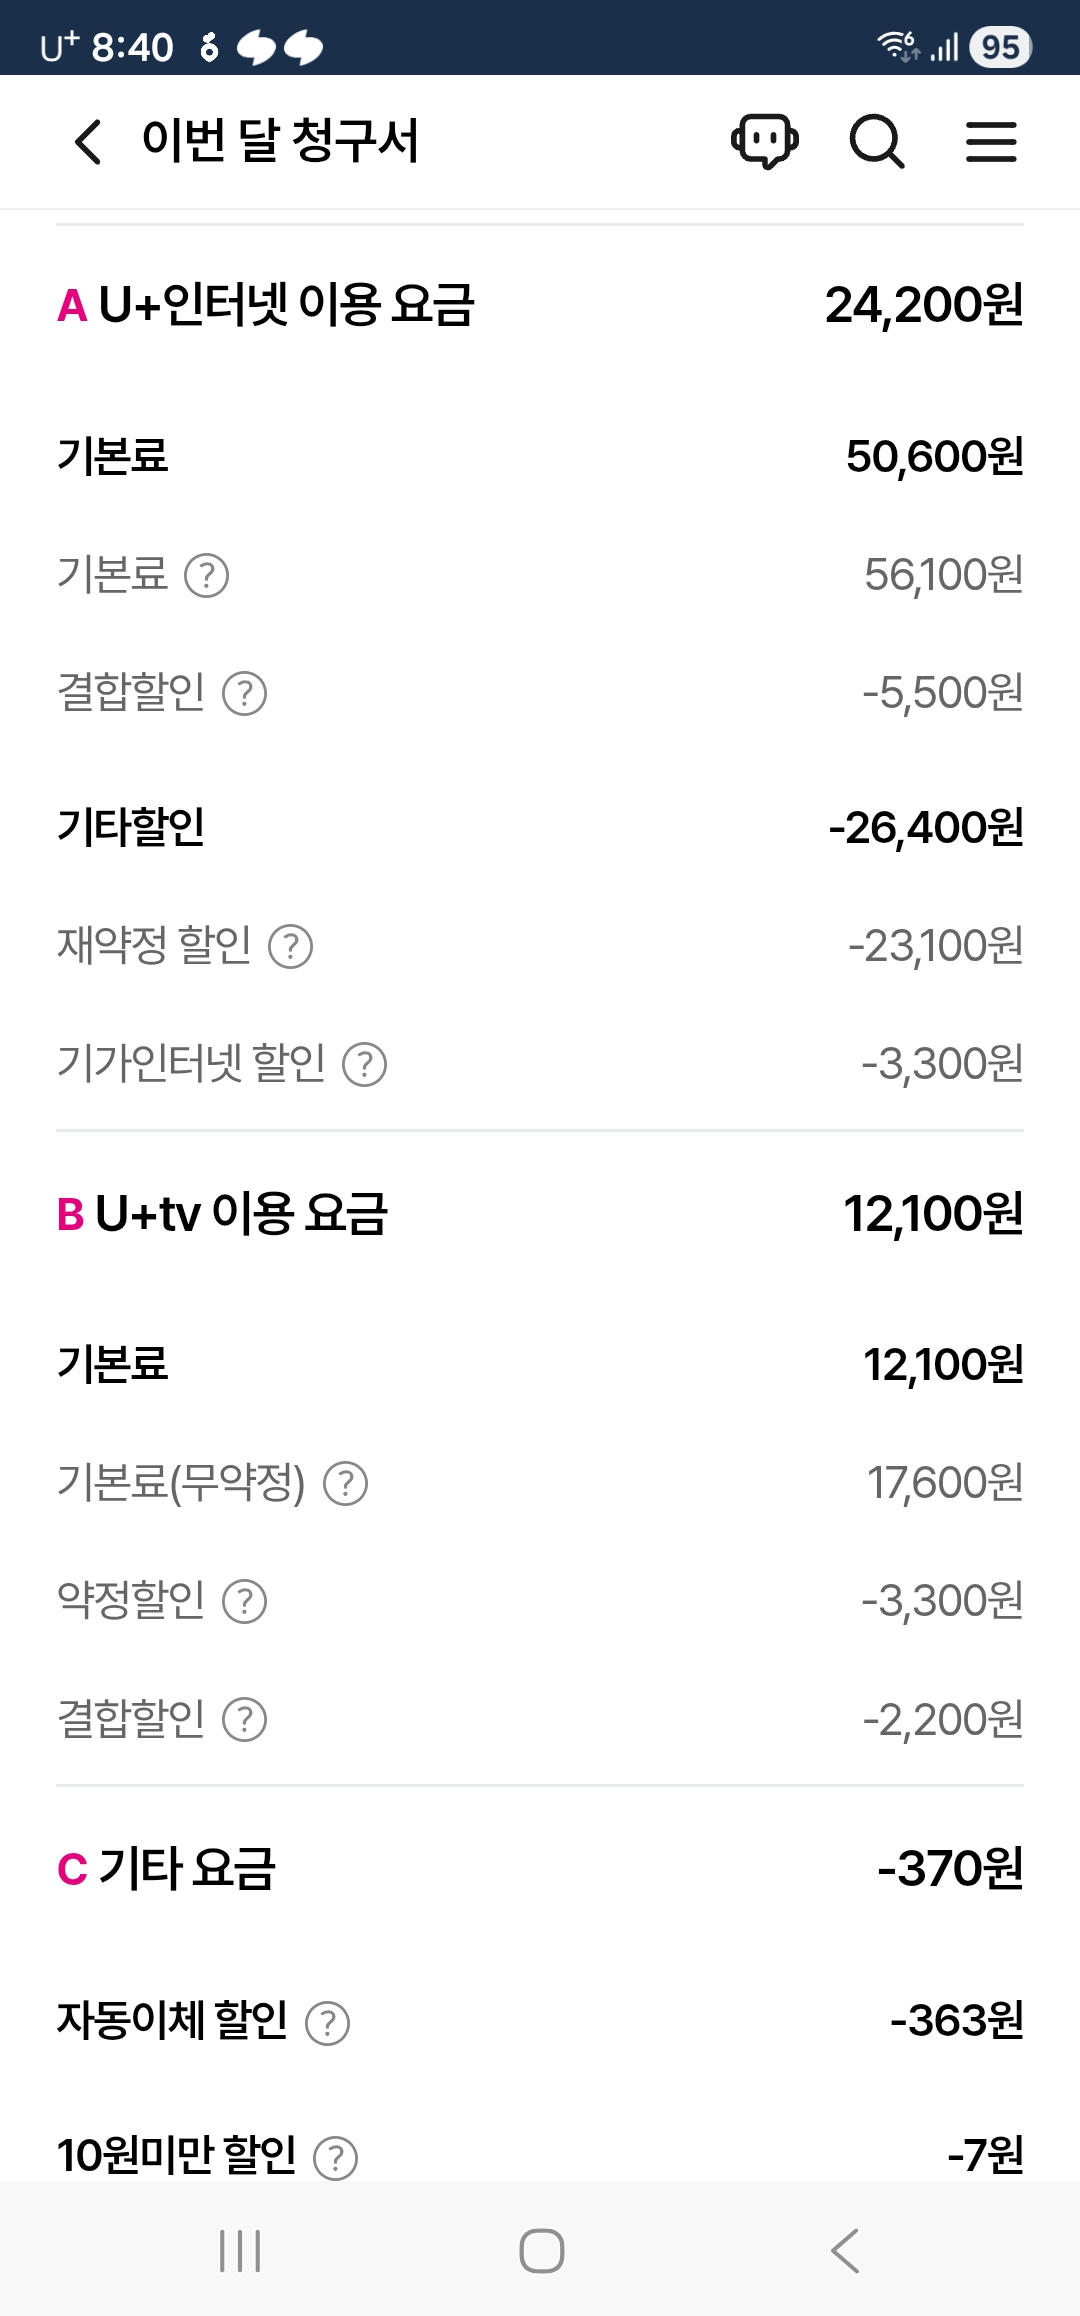
Task: Show help for 기본료(무약정)
Action: [x=346, y=1484]
